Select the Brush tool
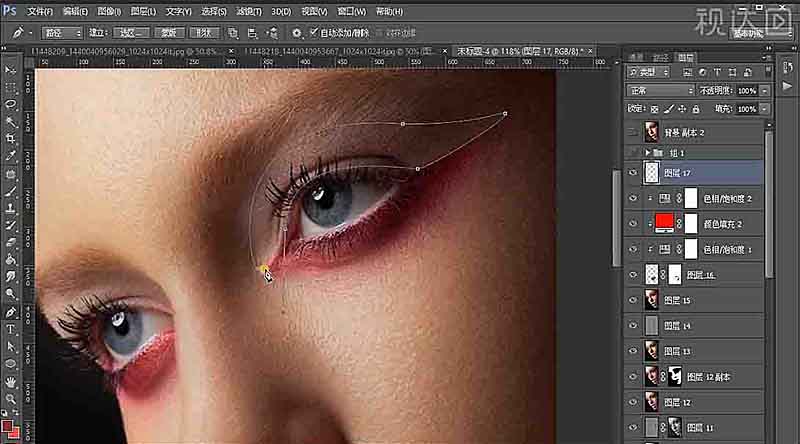This screenshot has width=800, height=444. click(10, 191)
